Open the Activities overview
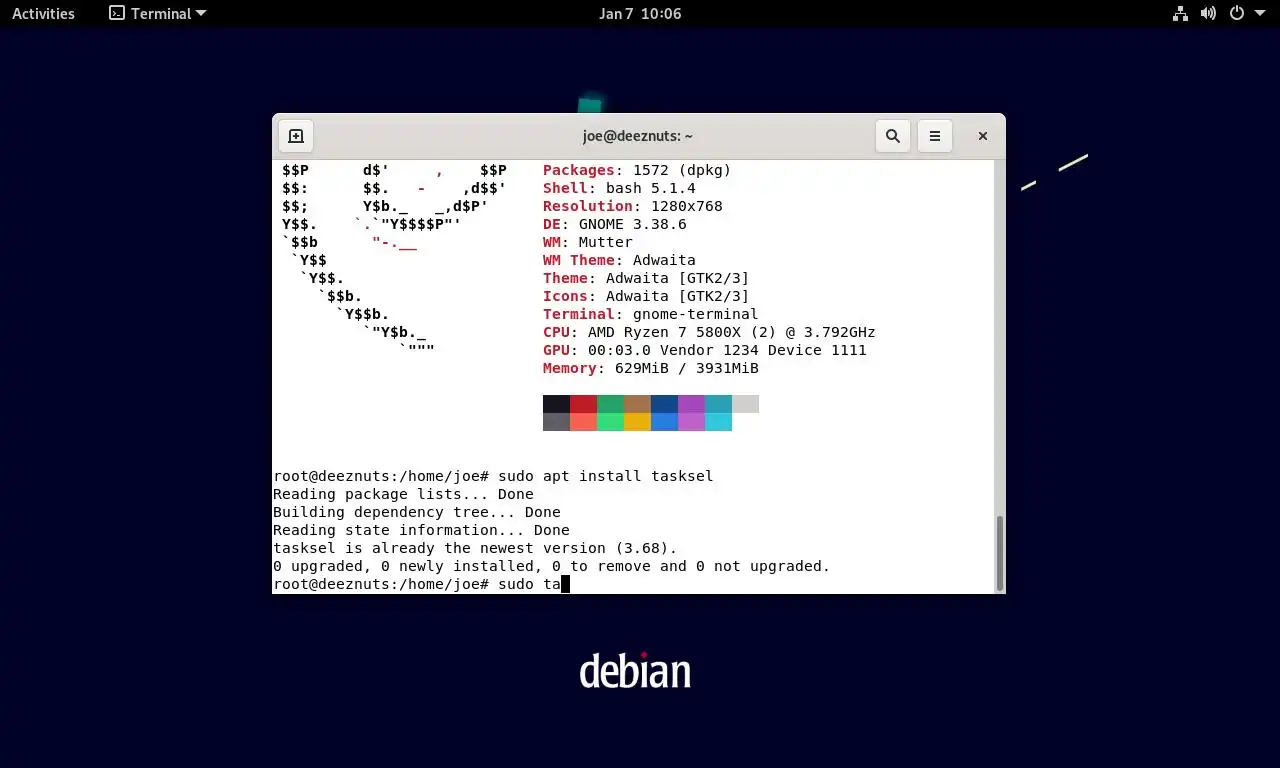Viewport: 1280px width, 768px height. point(43,13)
